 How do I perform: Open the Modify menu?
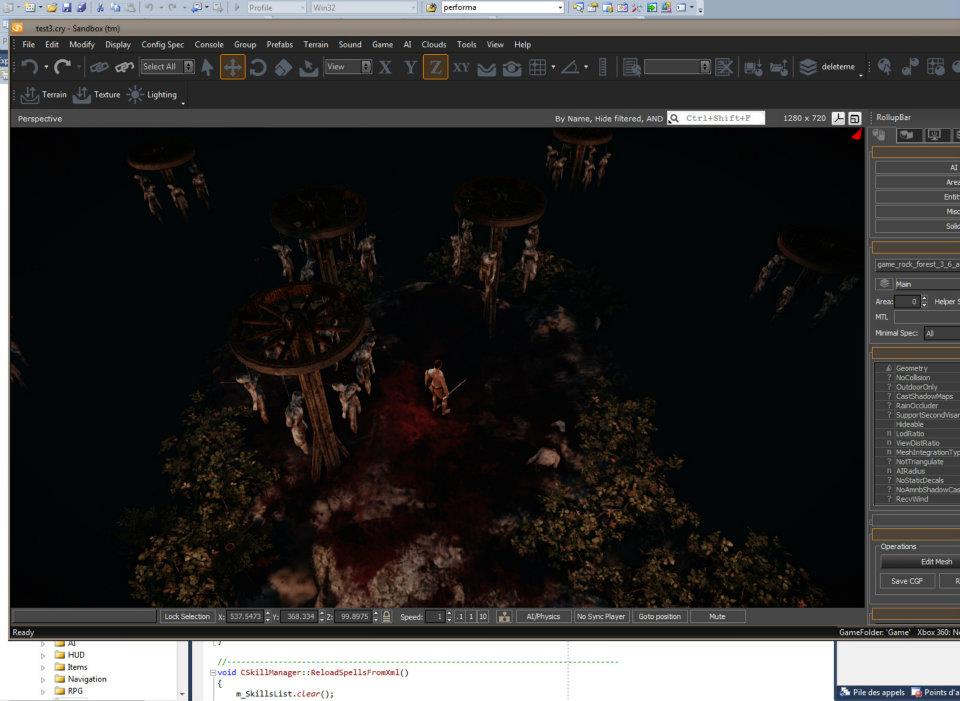tap(81, 45)
